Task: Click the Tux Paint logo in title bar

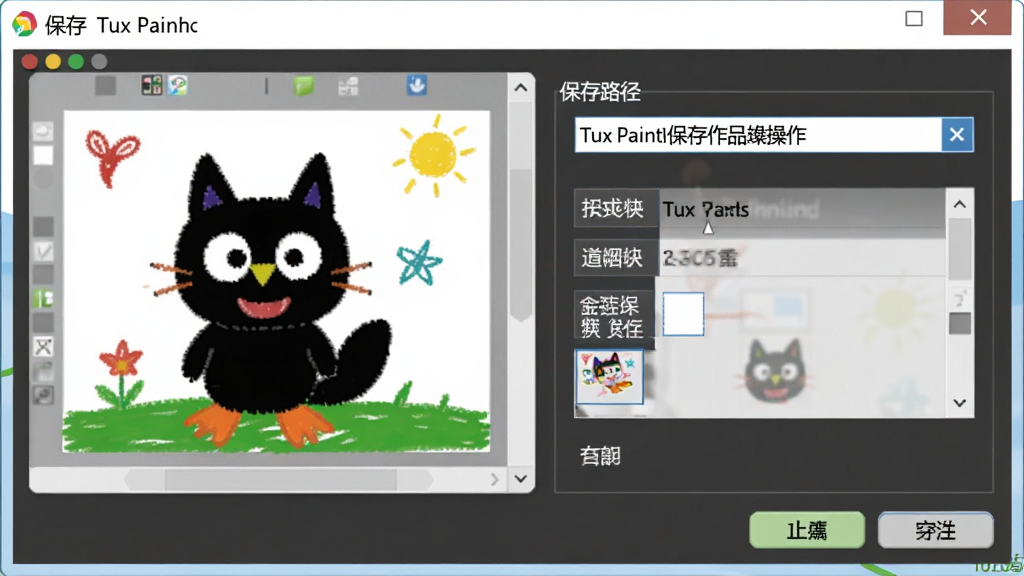Action: (x=24, y=24)
